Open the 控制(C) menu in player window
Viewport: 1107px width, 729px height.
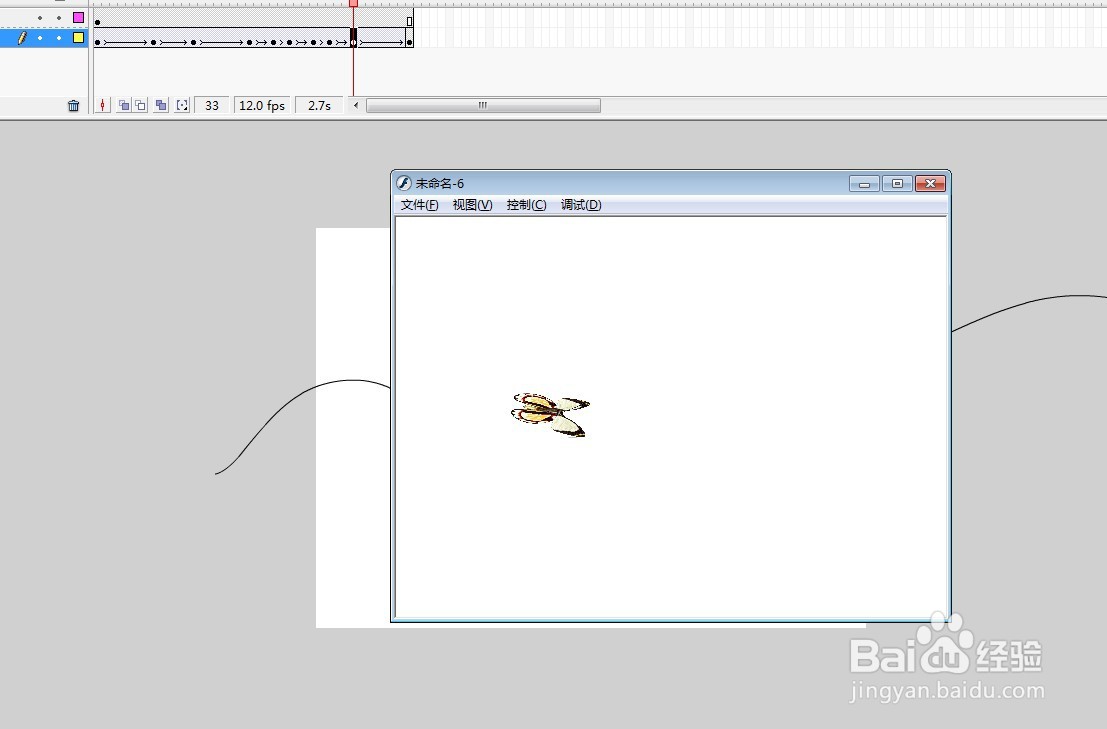(526, 205)
